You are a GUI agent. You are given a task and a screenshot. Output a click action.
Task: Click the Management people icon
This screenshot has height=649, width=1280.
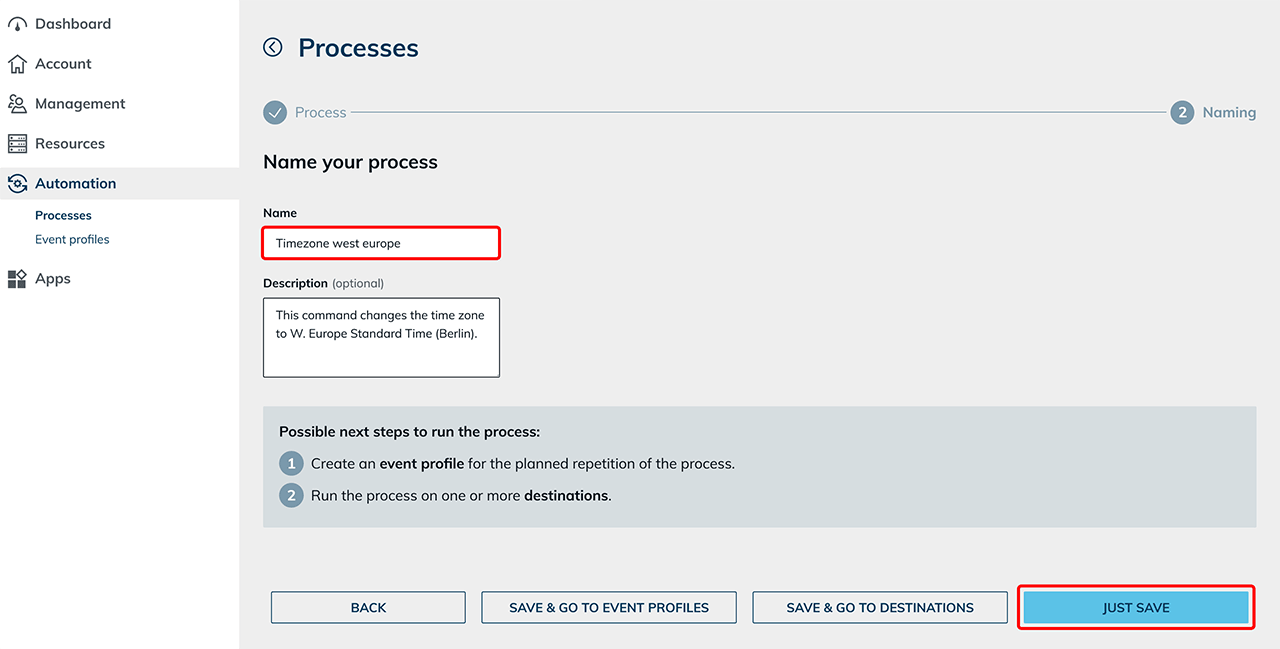[17, 104]
